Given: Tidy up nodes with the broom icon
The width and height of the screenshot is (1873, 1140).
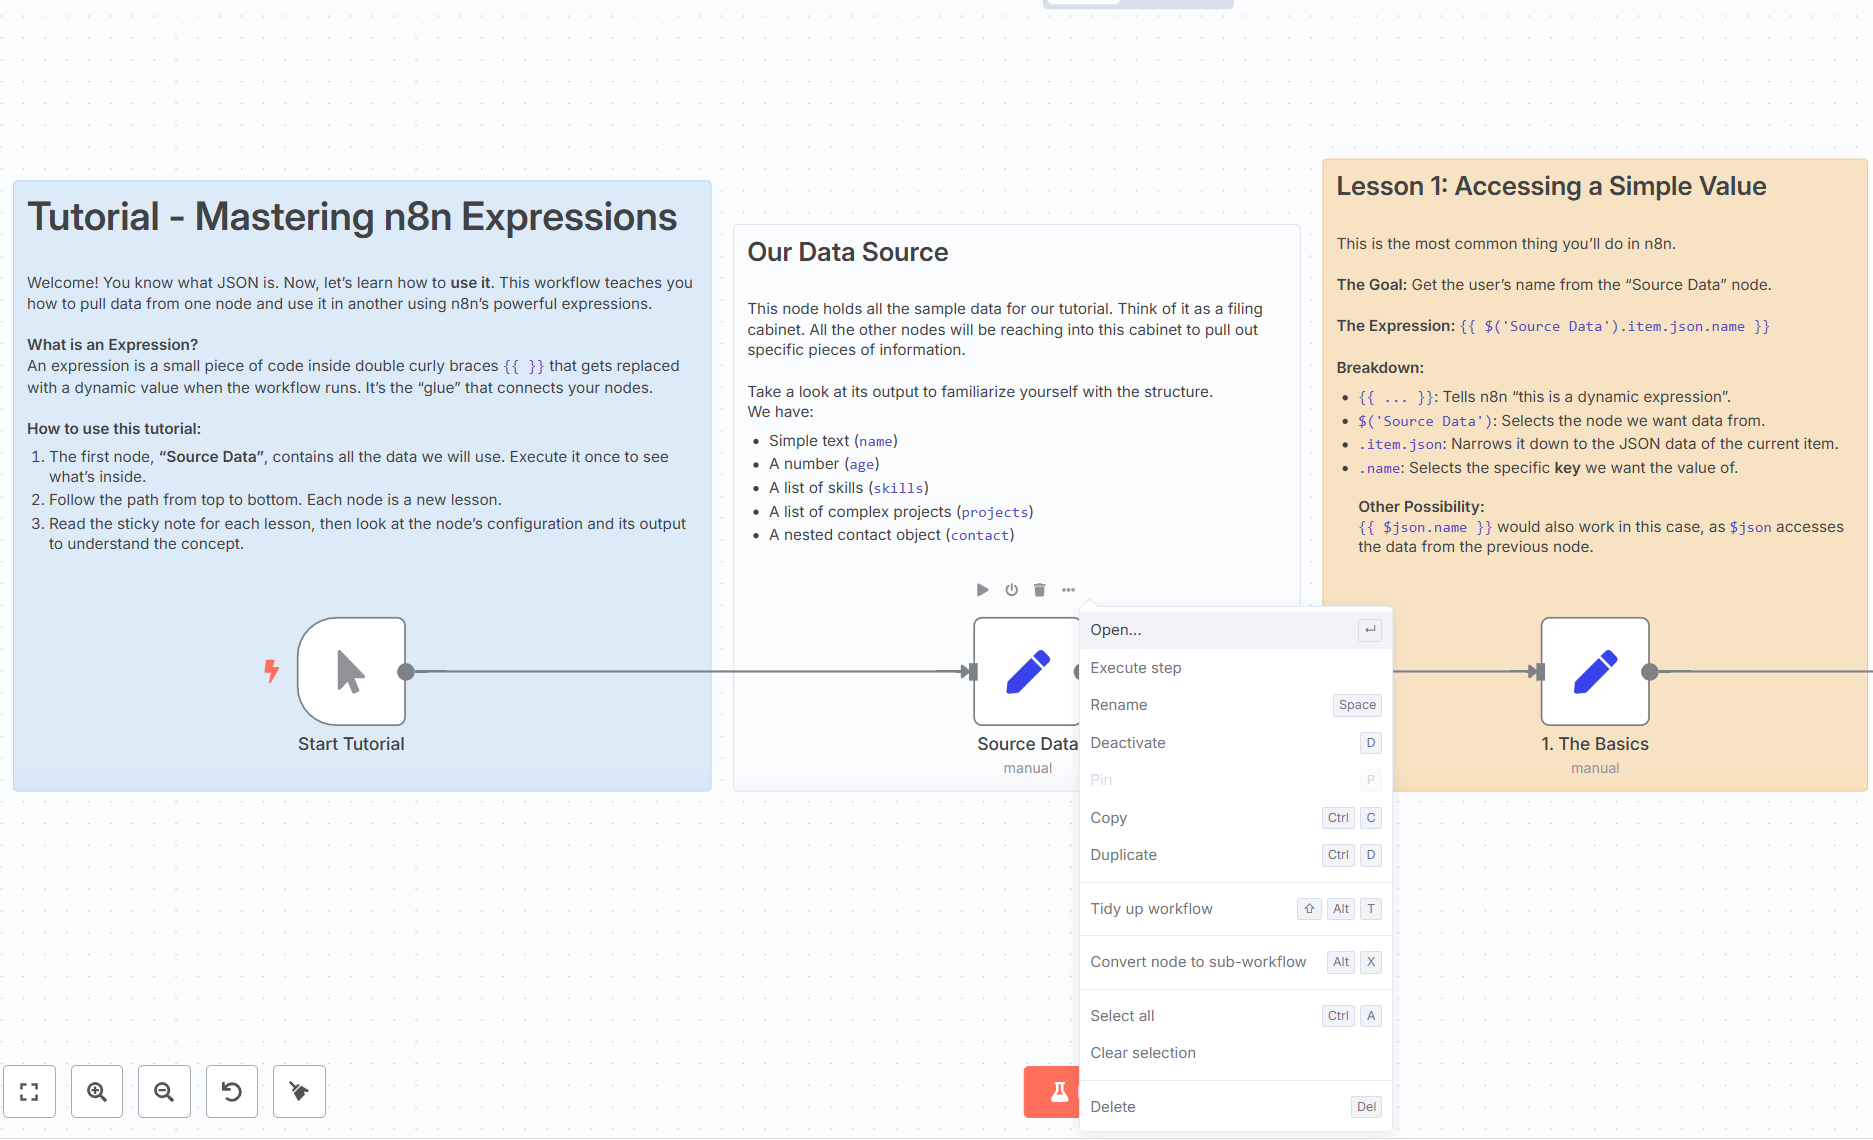Looking at the screenshot, I should tap(299, 1091).
